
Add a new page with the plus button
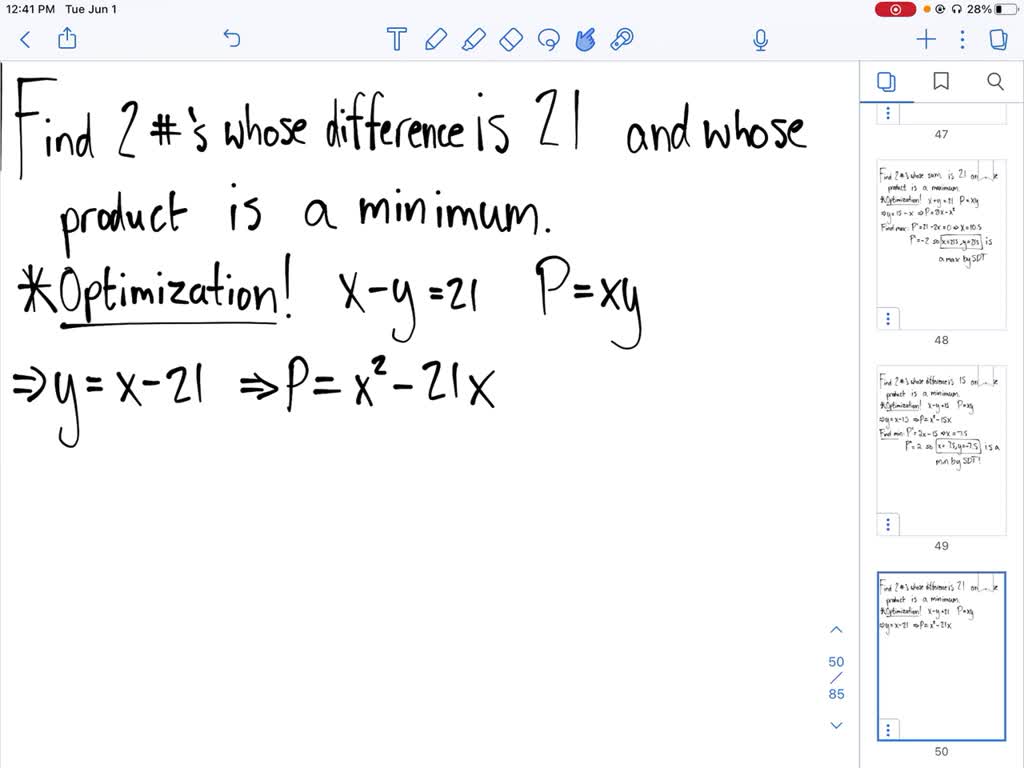[x=925, y=39]
